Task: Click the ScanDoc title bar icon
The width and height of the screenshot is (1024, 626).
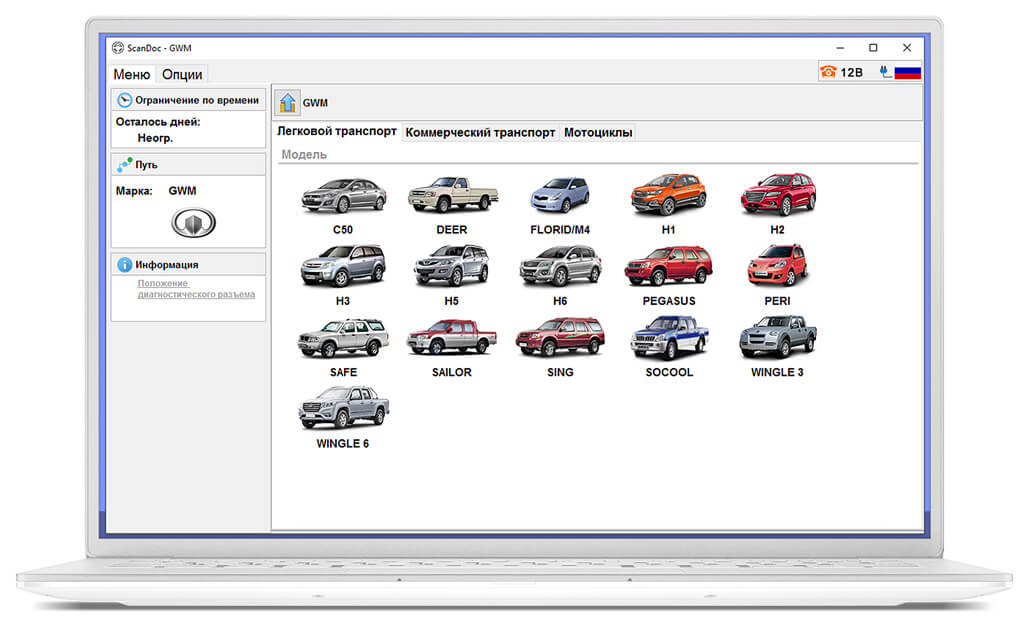Action: pyautogui.click(x=118, y=48)
